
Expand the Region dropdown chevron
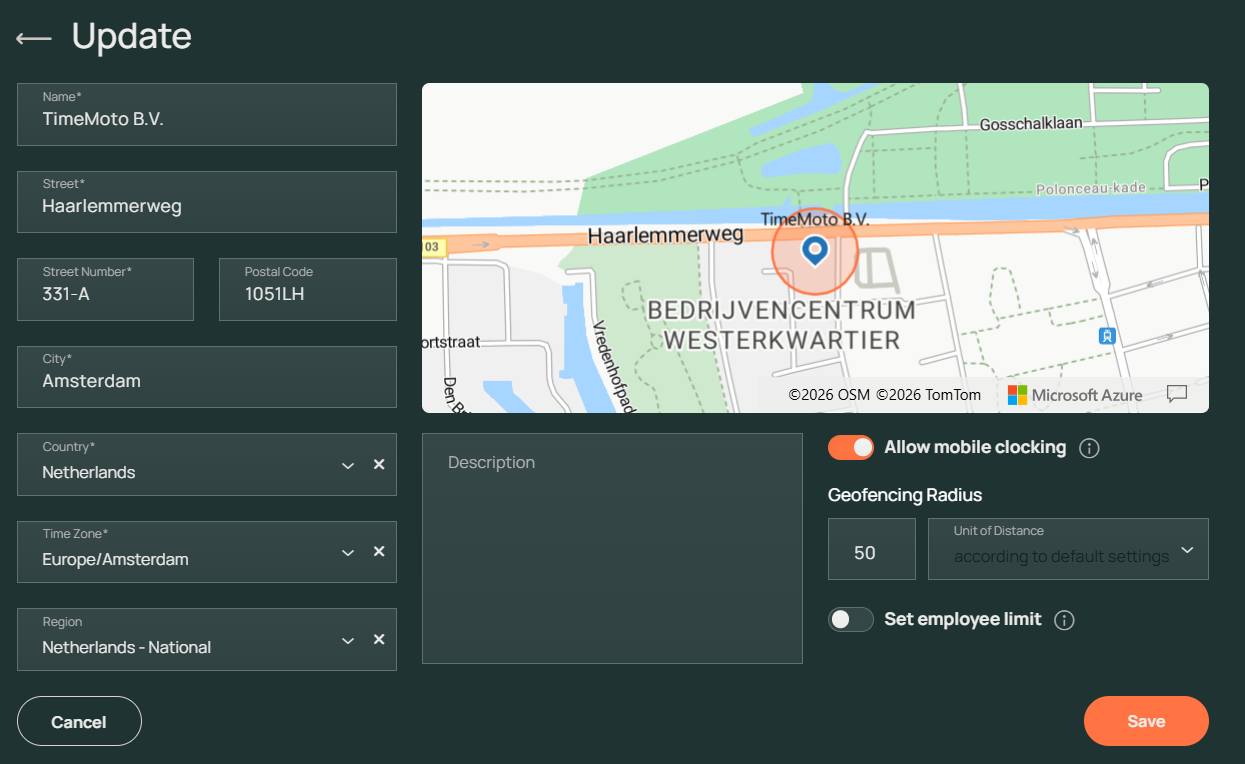point(348,640)
